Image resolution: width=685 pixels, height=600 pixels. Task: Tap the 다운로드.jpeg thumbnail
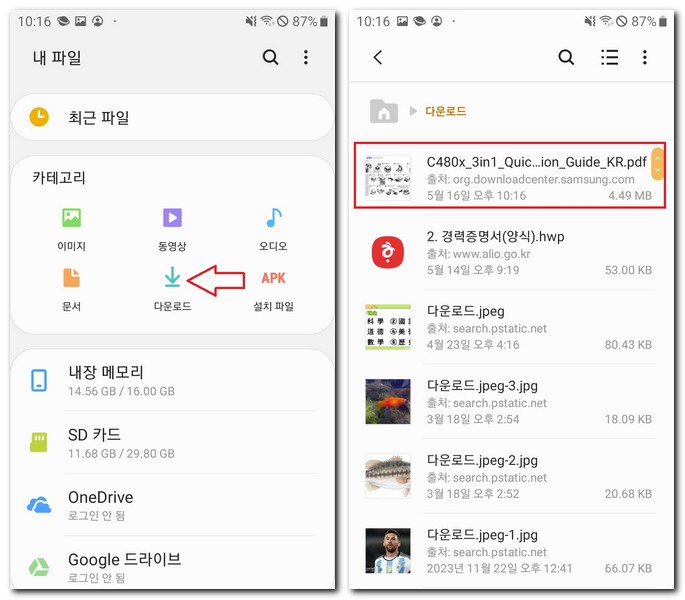[387, 327]
